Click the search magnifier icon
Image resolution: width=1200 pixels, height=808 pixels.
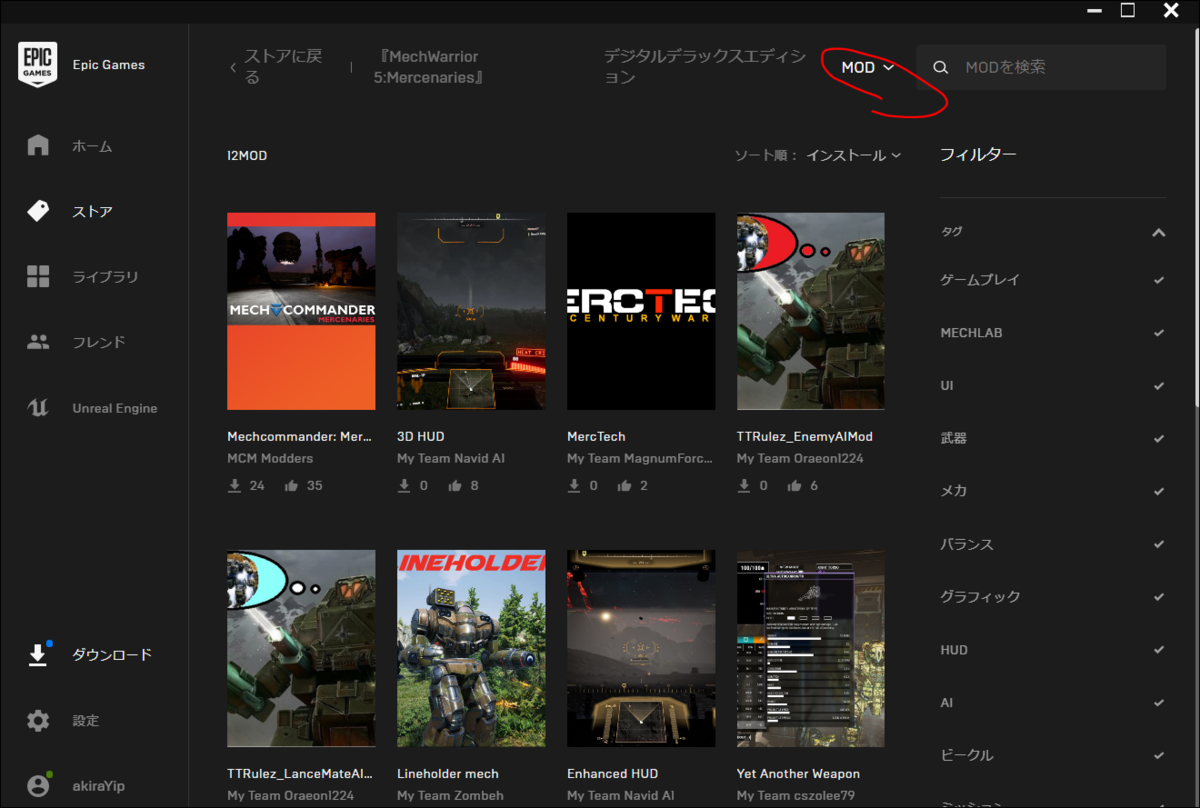[x=940, y=67]
